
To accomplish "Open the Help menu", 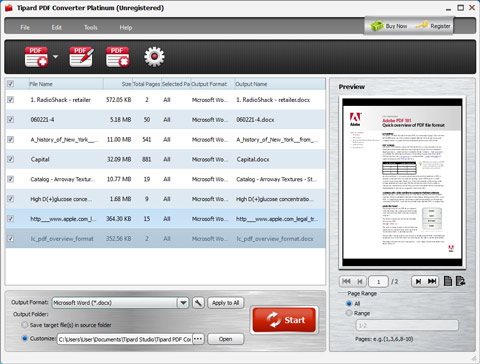I will tap(126, 27).
